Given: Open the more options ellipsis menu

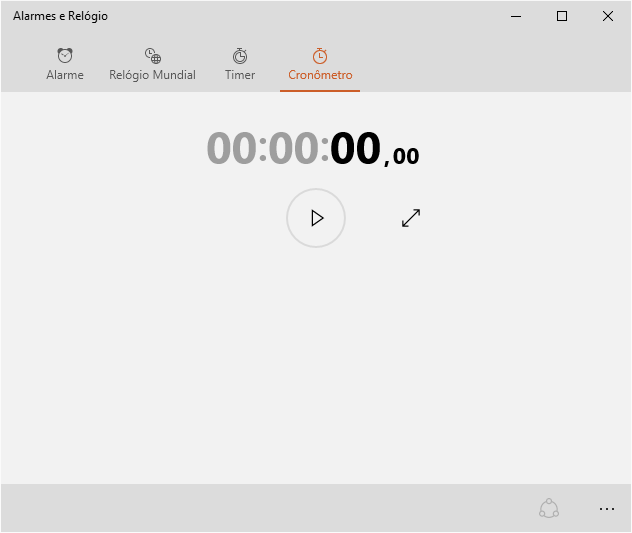Looking at the screenshot, I should (607, 509).
